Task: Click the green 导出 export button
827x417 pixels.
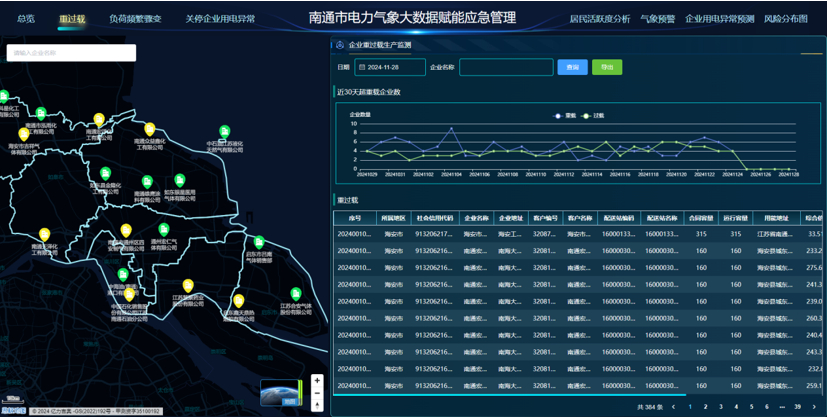Action: (607, 67)
